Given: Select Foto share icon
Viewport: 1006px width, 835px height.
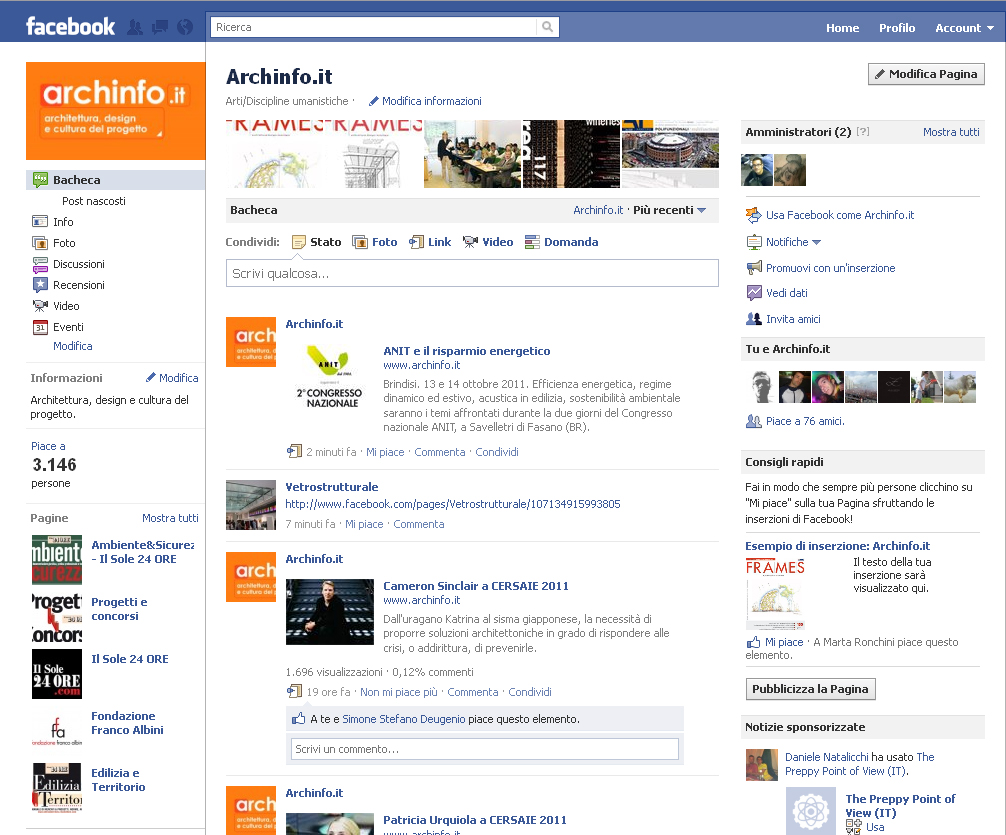Looking at the screenshot, I should [359, 242].
